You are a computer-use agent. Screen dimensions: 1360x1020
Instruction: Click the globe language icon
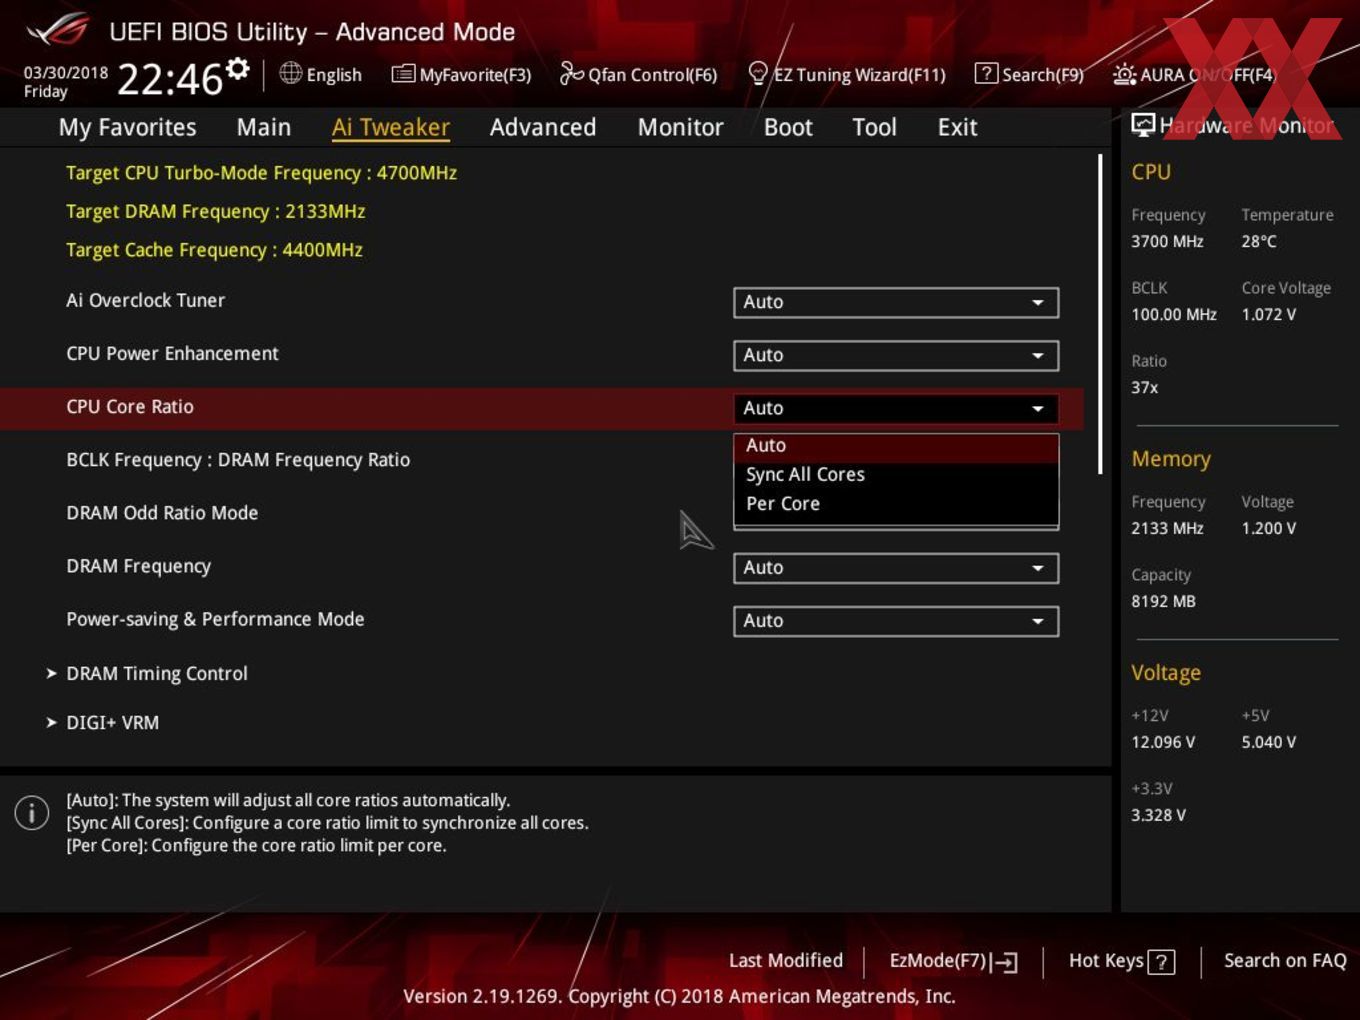290,73
